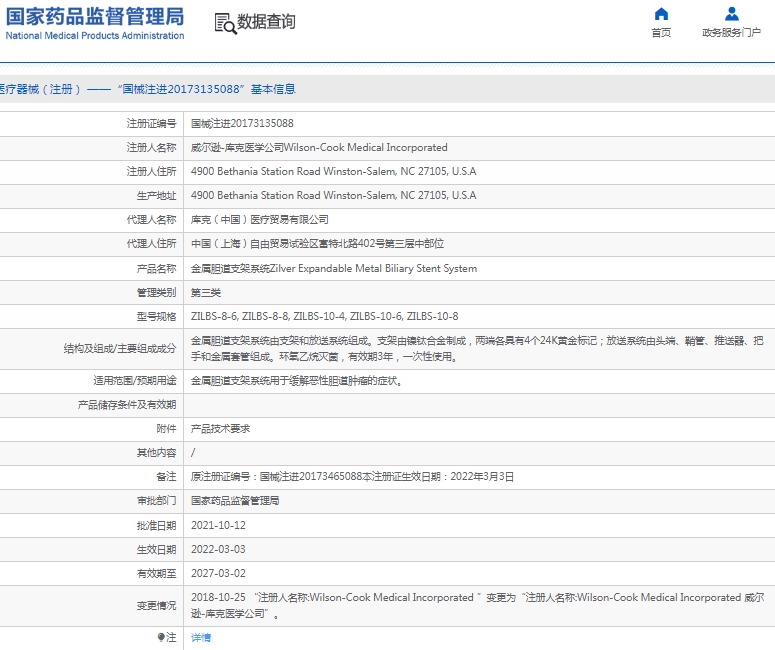This screenshot has width=775, height=650.
Task: Click the home (首页) house icon
Action: pyautogui.click(x=661, y=14)
